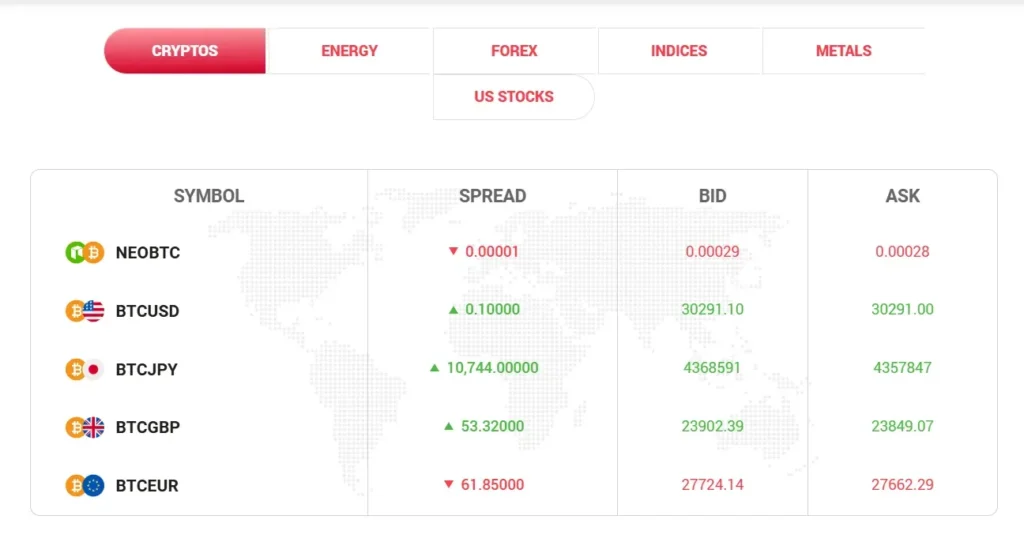Viewport: 1024px width, 546px height.
Task: Click the BTCEUR symbol name
Action: [147, 486]
